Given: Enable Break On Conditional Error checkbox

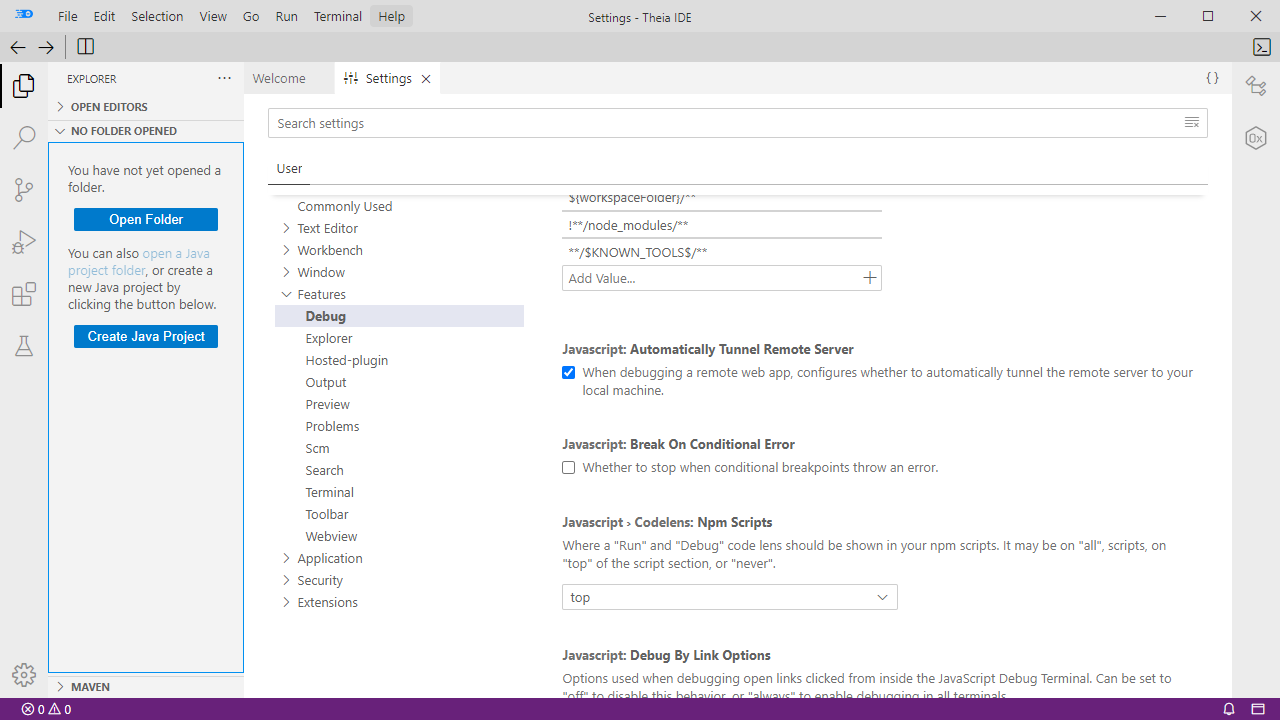Looking at the screenshot, I should tap(569, 467).
